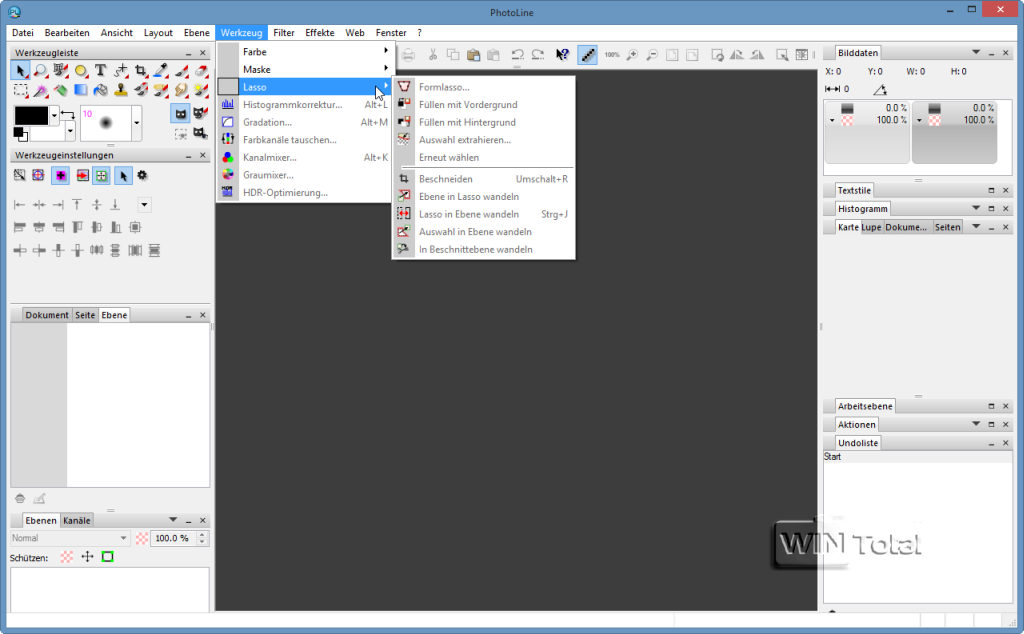The image size is (1024, 634).
Task: Select the rectangular marquee selection tool
Action: point(21,90)
